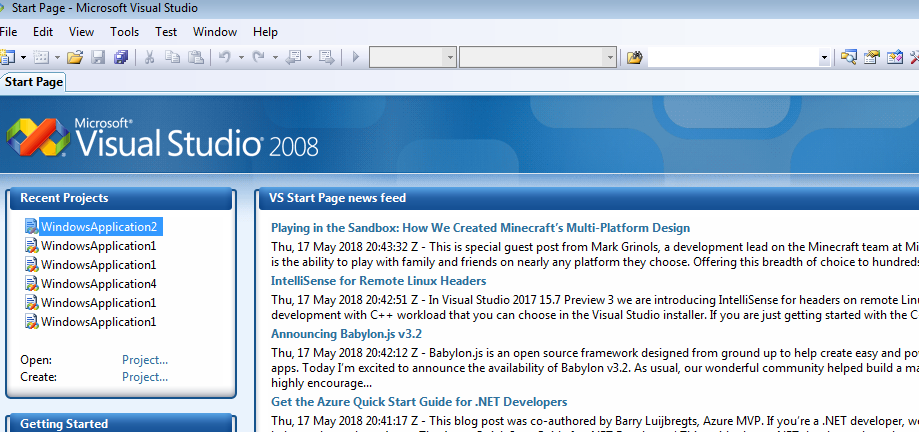919x432 pixels.
Task: Click the New Project toolbar icon
Action: pyautogui.click(x=8, y=57)
